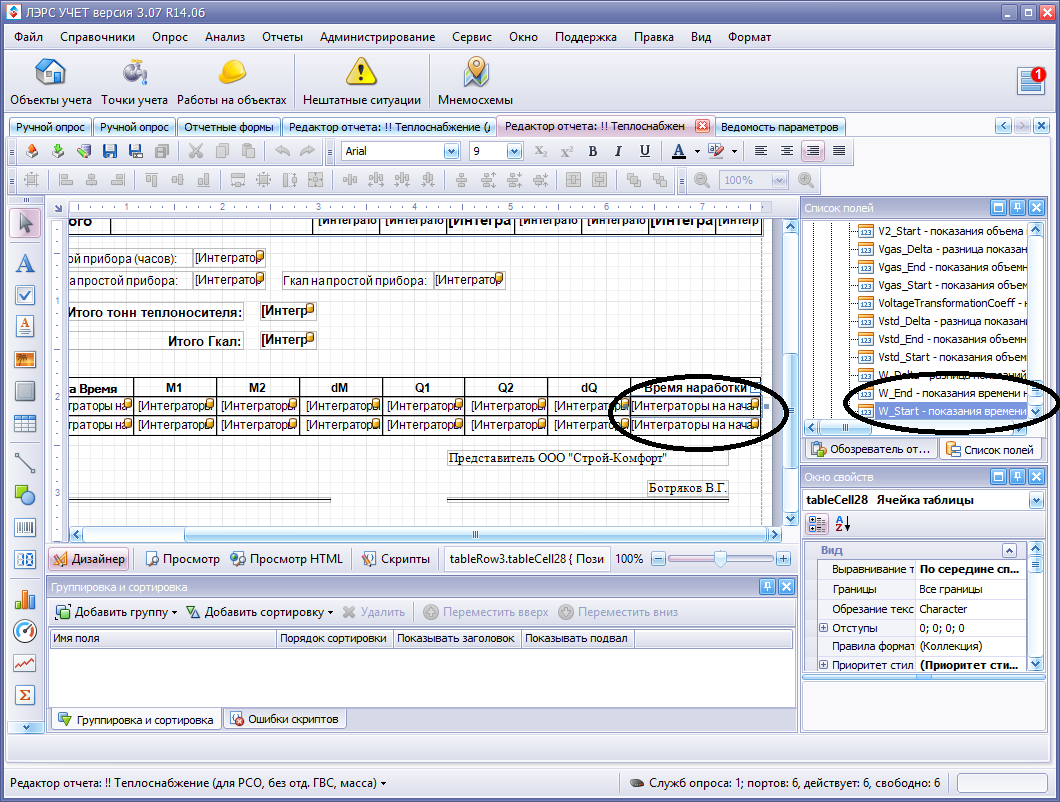Switch to Просмотр HTML tab

point(287,559)
